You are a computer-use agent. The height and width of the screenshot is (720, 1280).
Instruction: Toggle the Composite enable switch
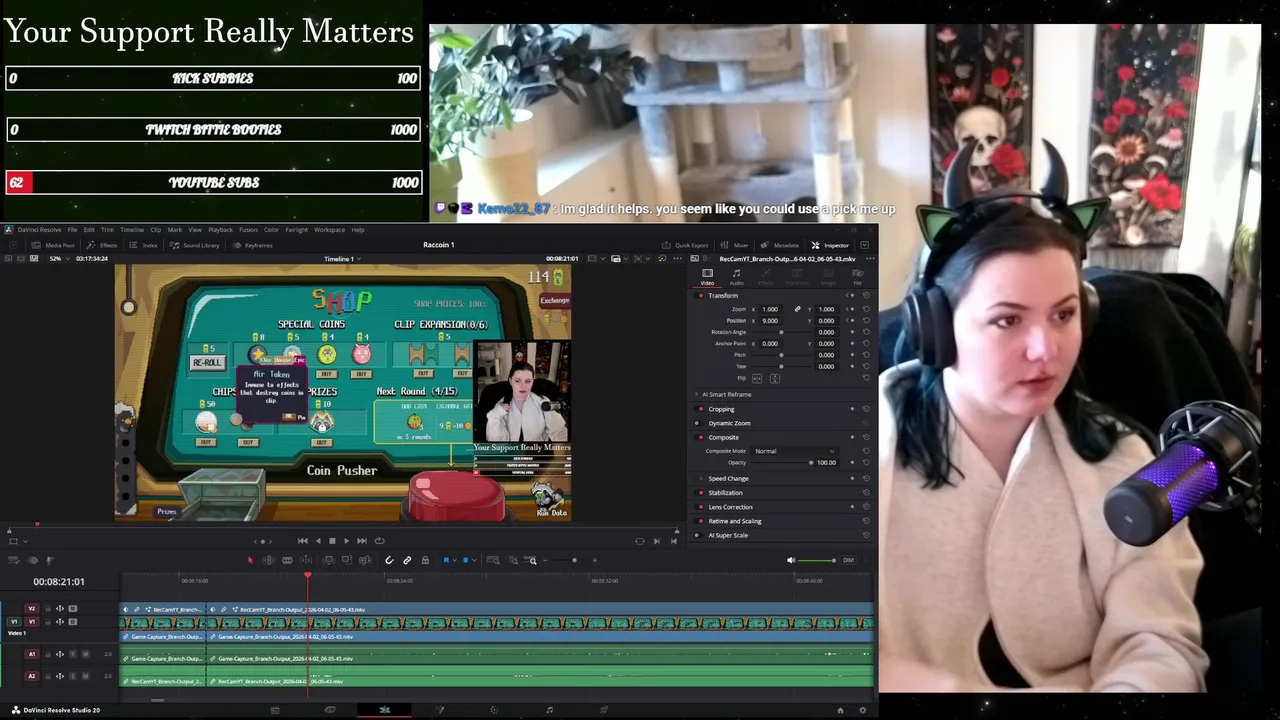pyautogui.click(x=698, y=437)
